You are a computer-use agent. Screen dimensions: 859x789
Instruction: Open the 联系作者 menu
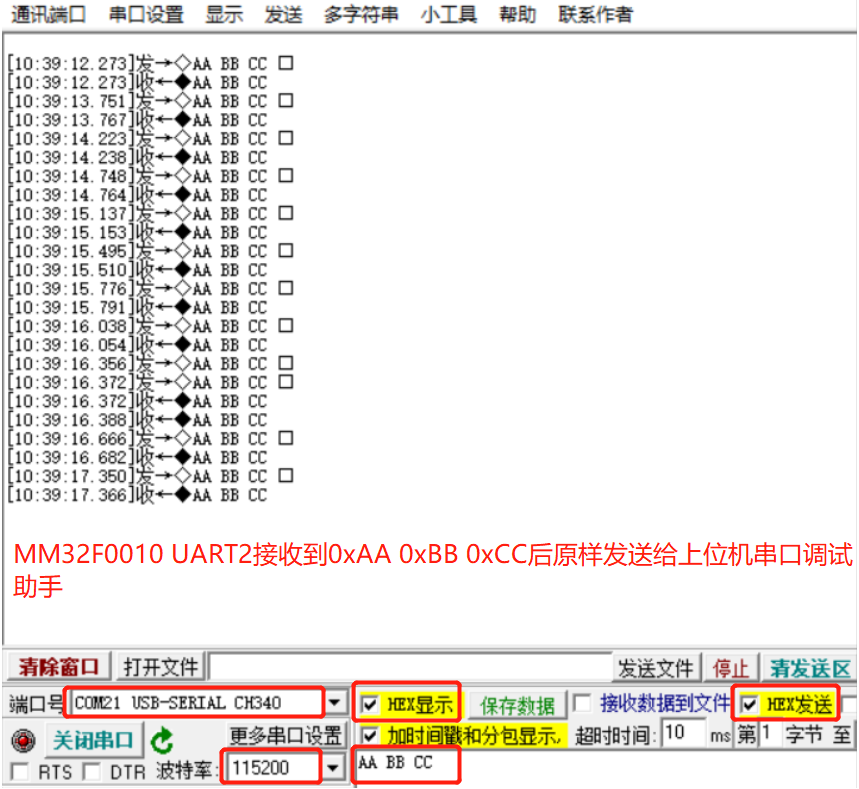(595, 14)
